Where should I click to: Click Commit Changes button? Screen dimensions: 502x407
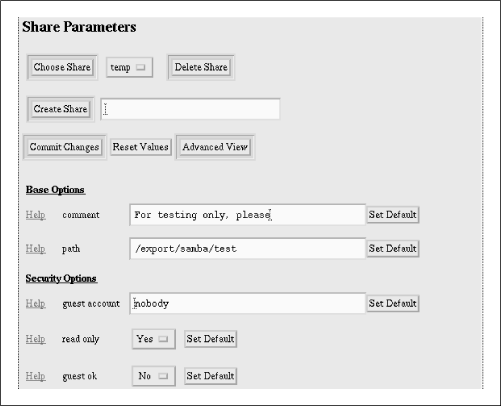tap(64, 147)
